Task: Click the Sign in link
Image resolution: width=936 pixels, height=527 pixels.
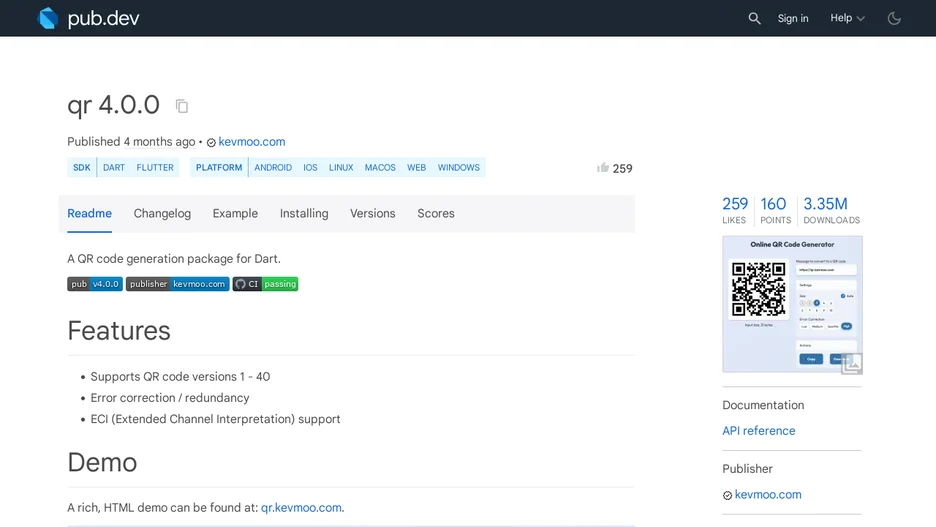Action: point(793,19)
